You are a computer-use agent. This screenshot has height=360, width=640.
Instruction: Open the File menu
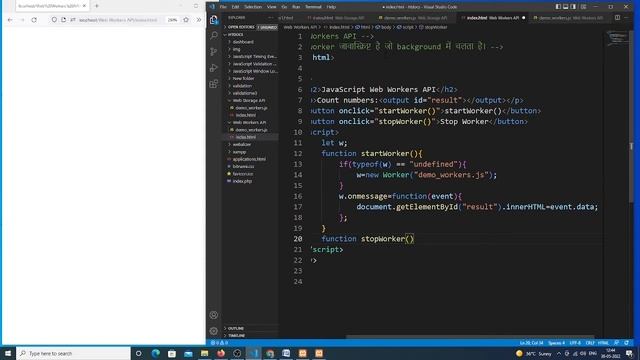pos(223,7)
